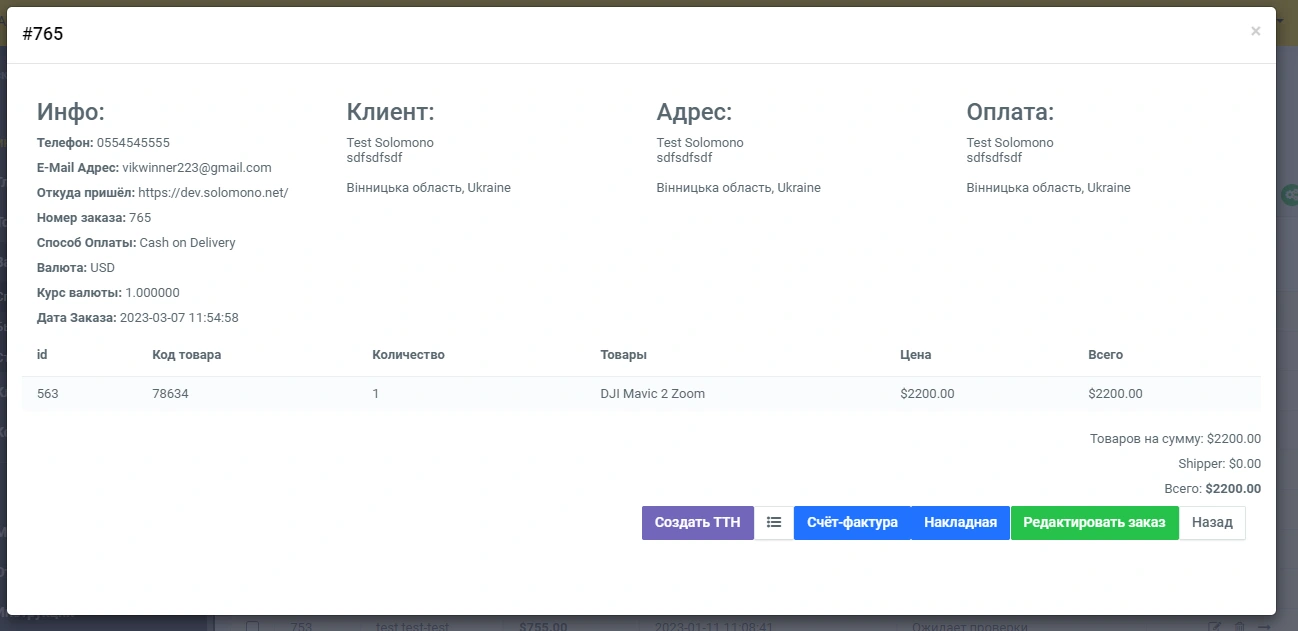The width and height of the screenshot is (1298, 631).
Task: Click the DJI Mavic 2 Zoom product name
Action: click(x=652, y=394)
